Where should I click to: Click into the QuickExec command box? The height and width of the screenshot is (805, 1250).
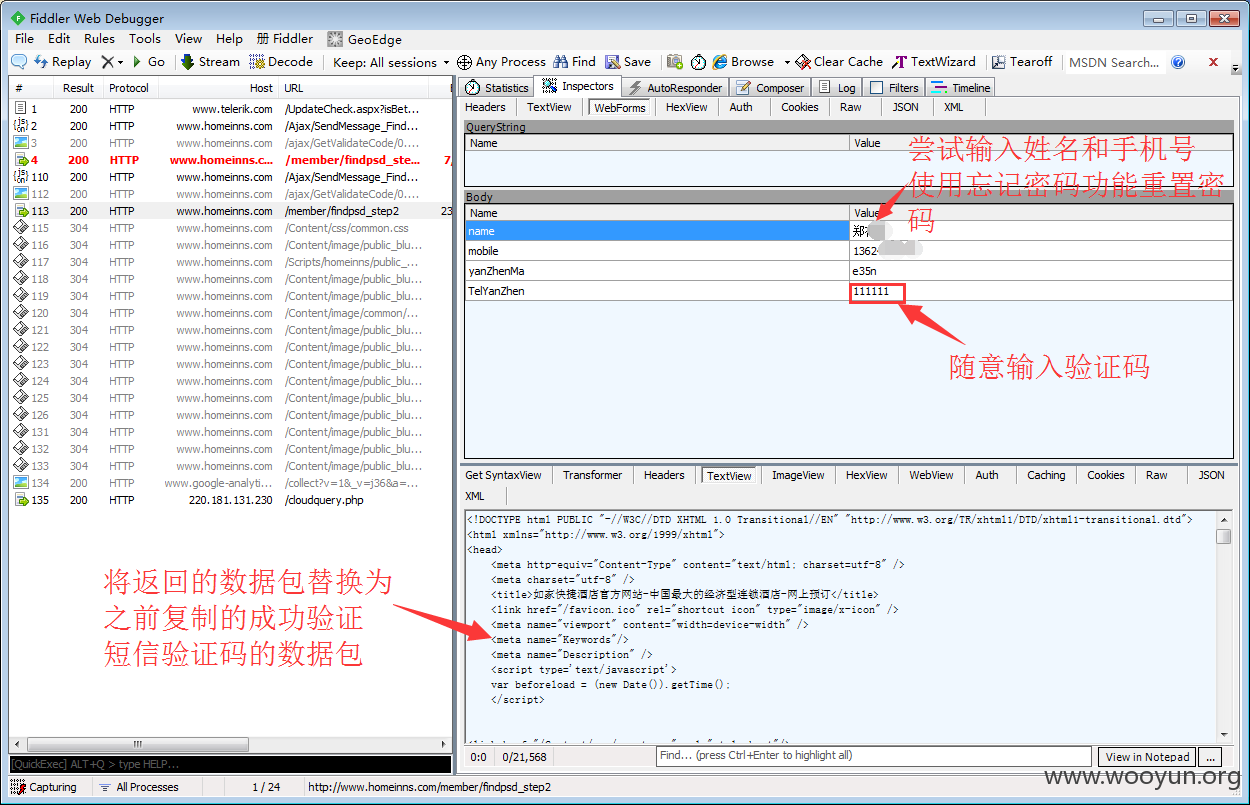tap(229, 765)
